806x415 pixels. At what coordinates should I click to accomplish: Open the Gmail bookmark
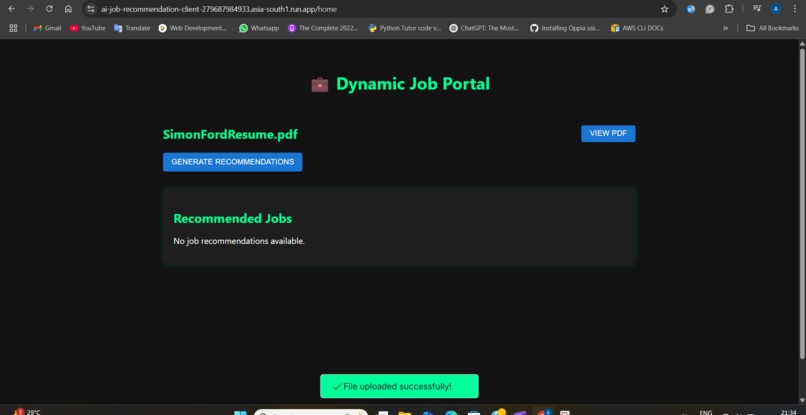tap(47, 28)
